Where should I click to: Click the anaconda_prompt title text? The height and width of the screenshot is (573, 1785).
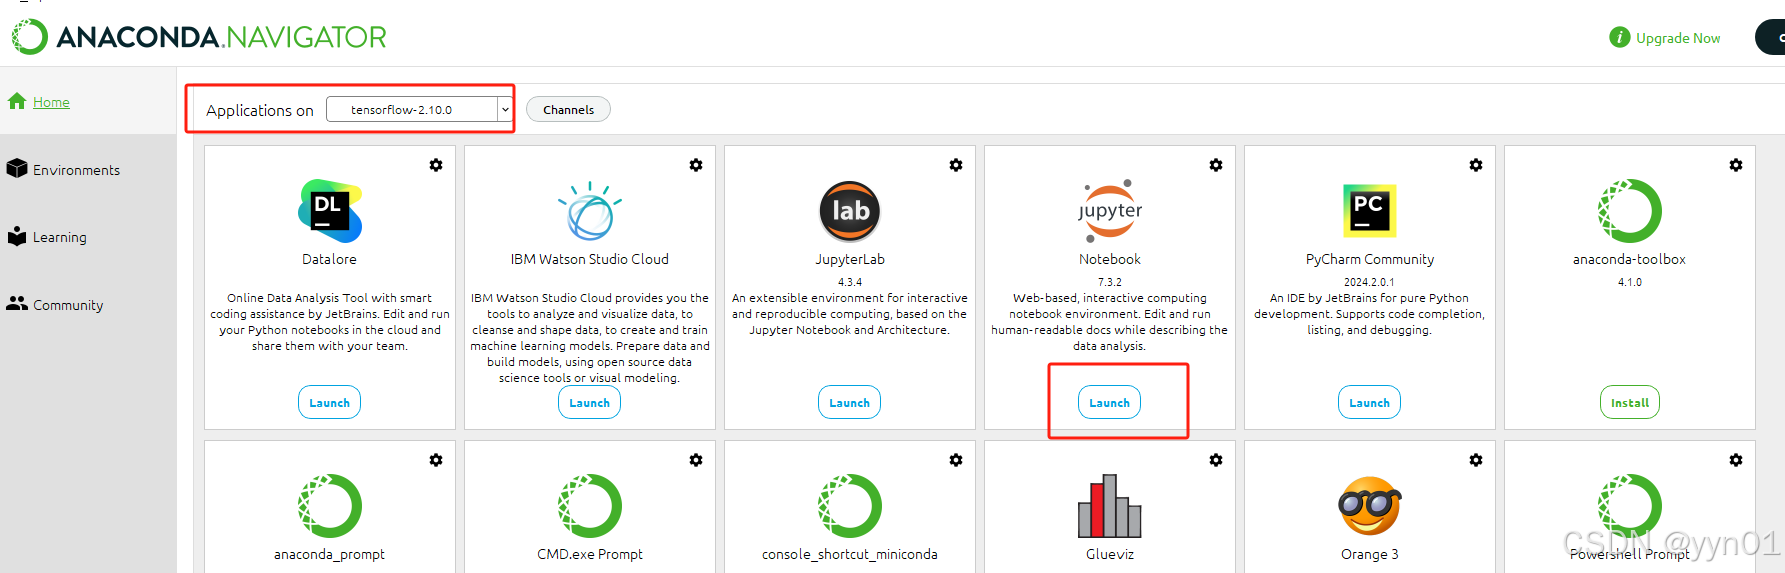point(330,554)
